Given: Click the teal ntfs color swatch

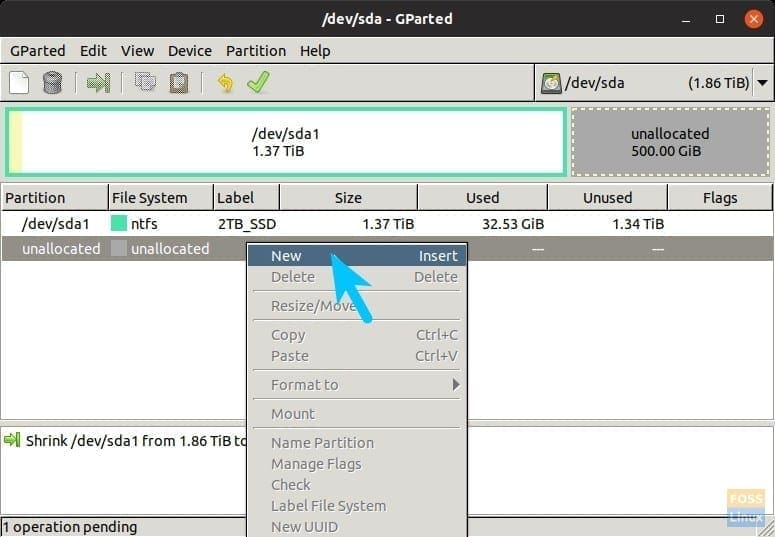Looking at the screenshot, I should tap(119, 224).
